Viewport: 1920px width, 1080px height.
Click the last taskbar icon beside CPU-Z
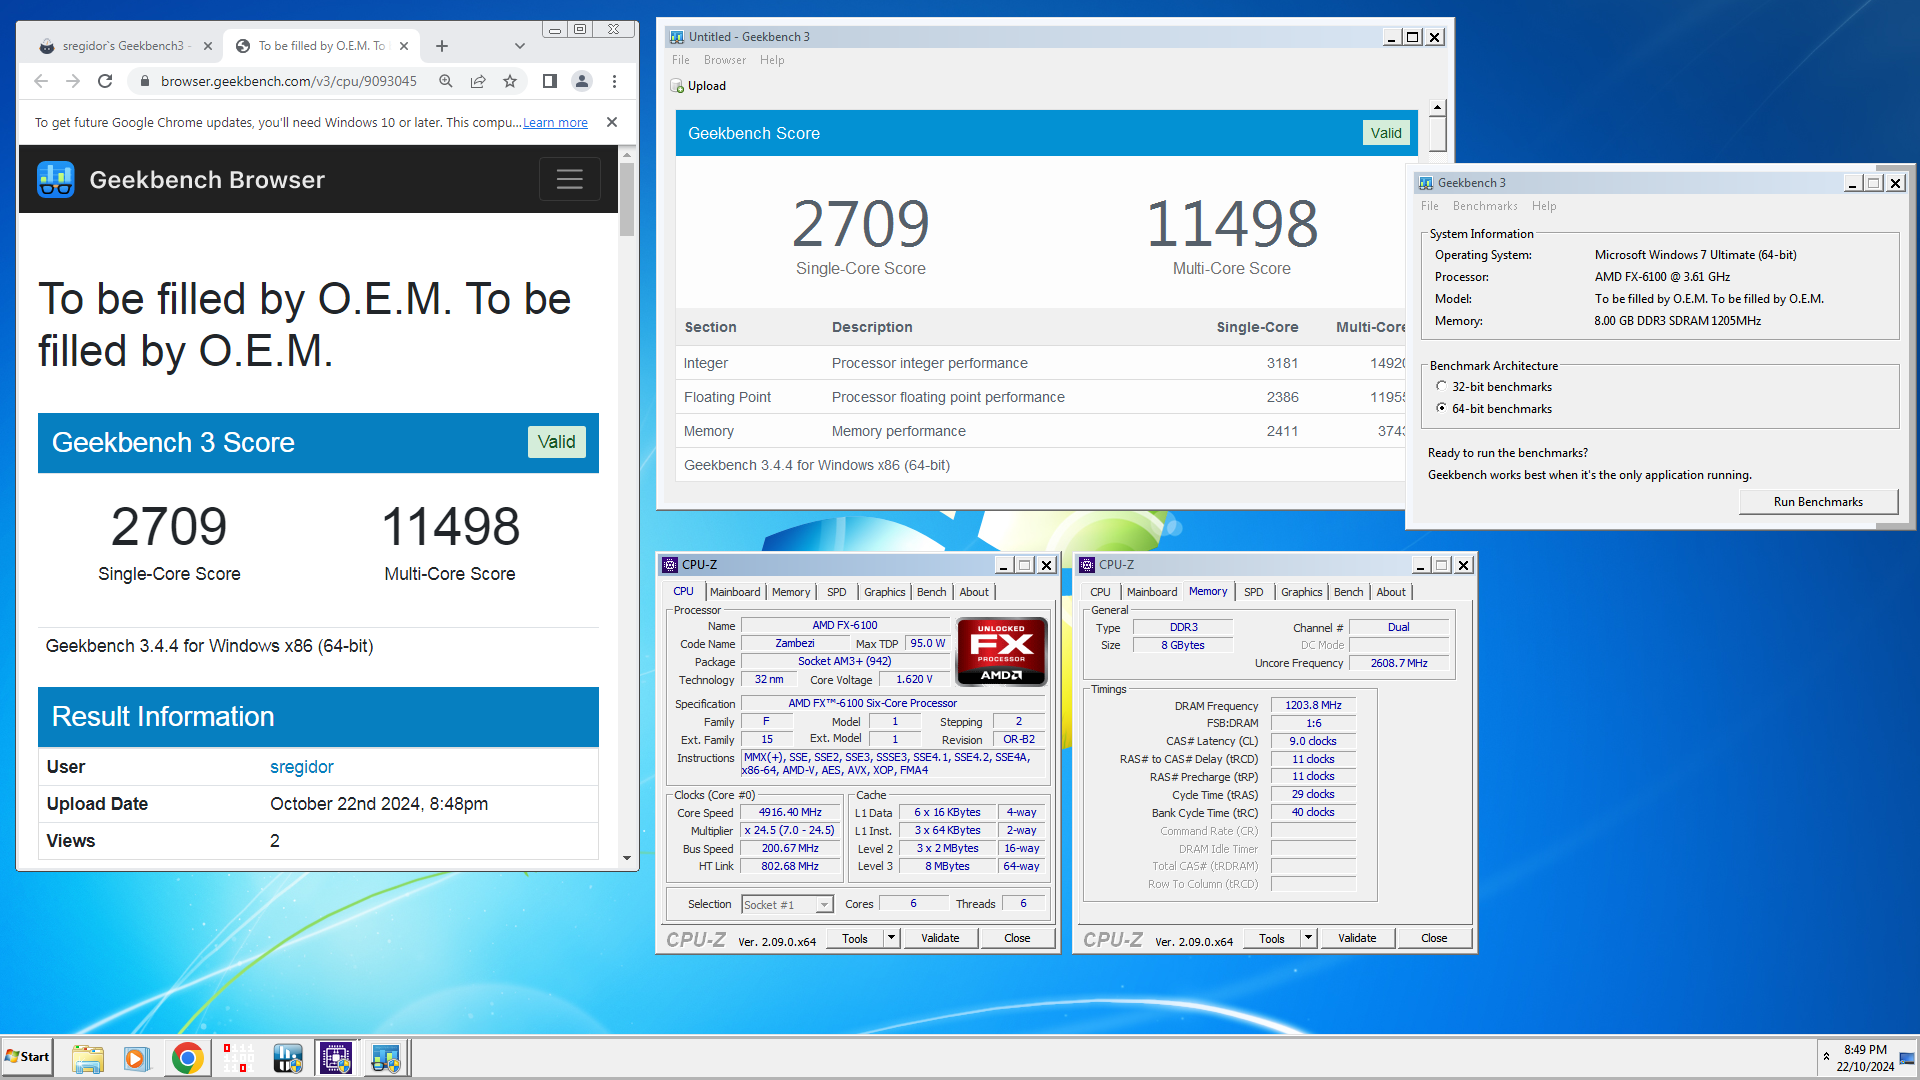[385, 1058]
